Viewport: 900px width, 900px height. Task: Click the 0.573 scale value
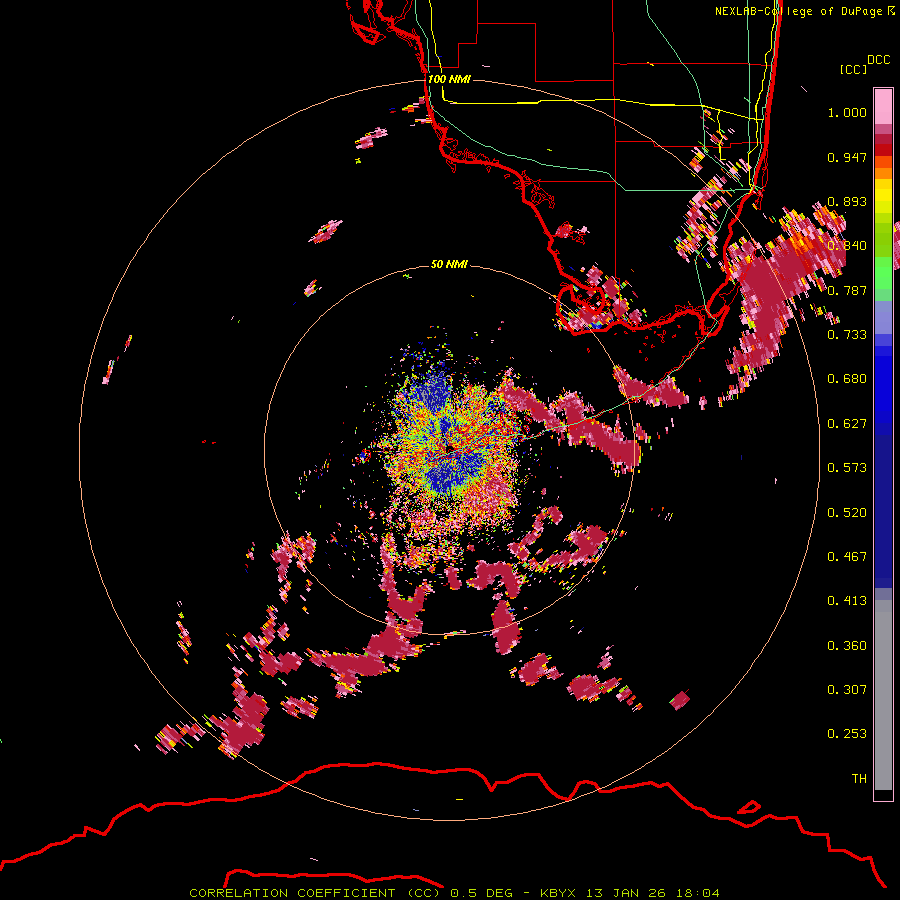pyautogui.click(x=847, y=468)
